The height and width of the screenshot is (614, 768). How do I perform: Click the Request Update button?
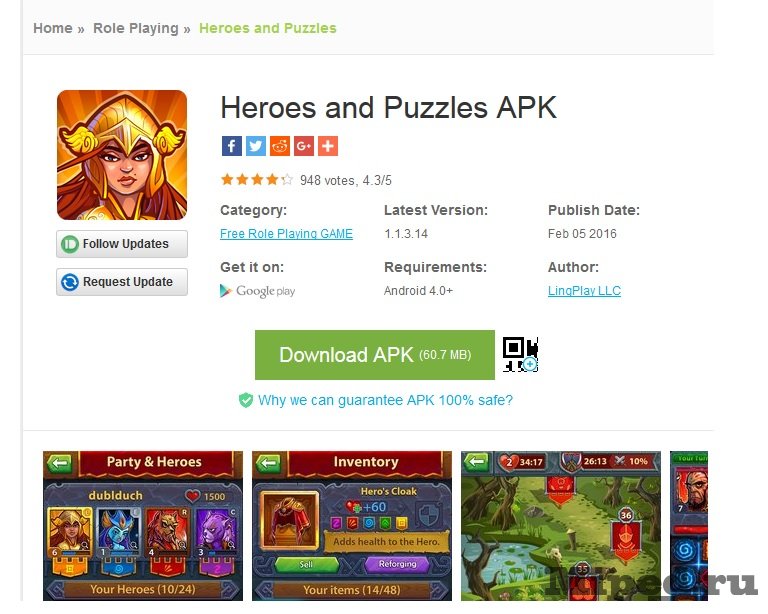click(x=122, y=282)
